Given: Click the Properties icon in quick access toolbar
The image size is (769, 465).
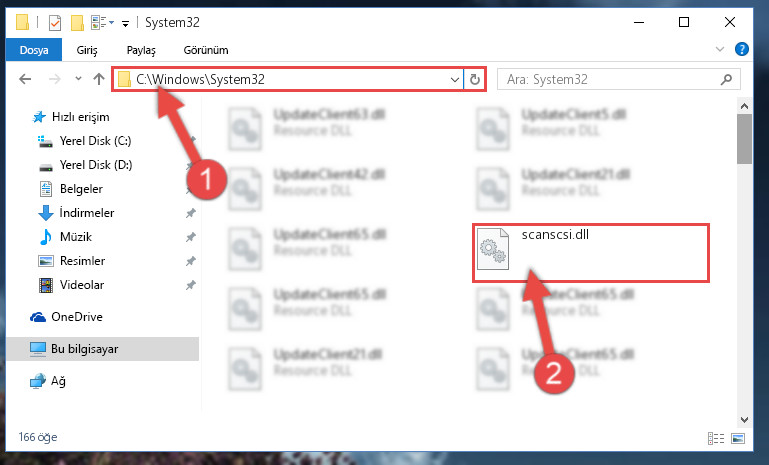Looking at the screenshot, I should tap(54, 23).
